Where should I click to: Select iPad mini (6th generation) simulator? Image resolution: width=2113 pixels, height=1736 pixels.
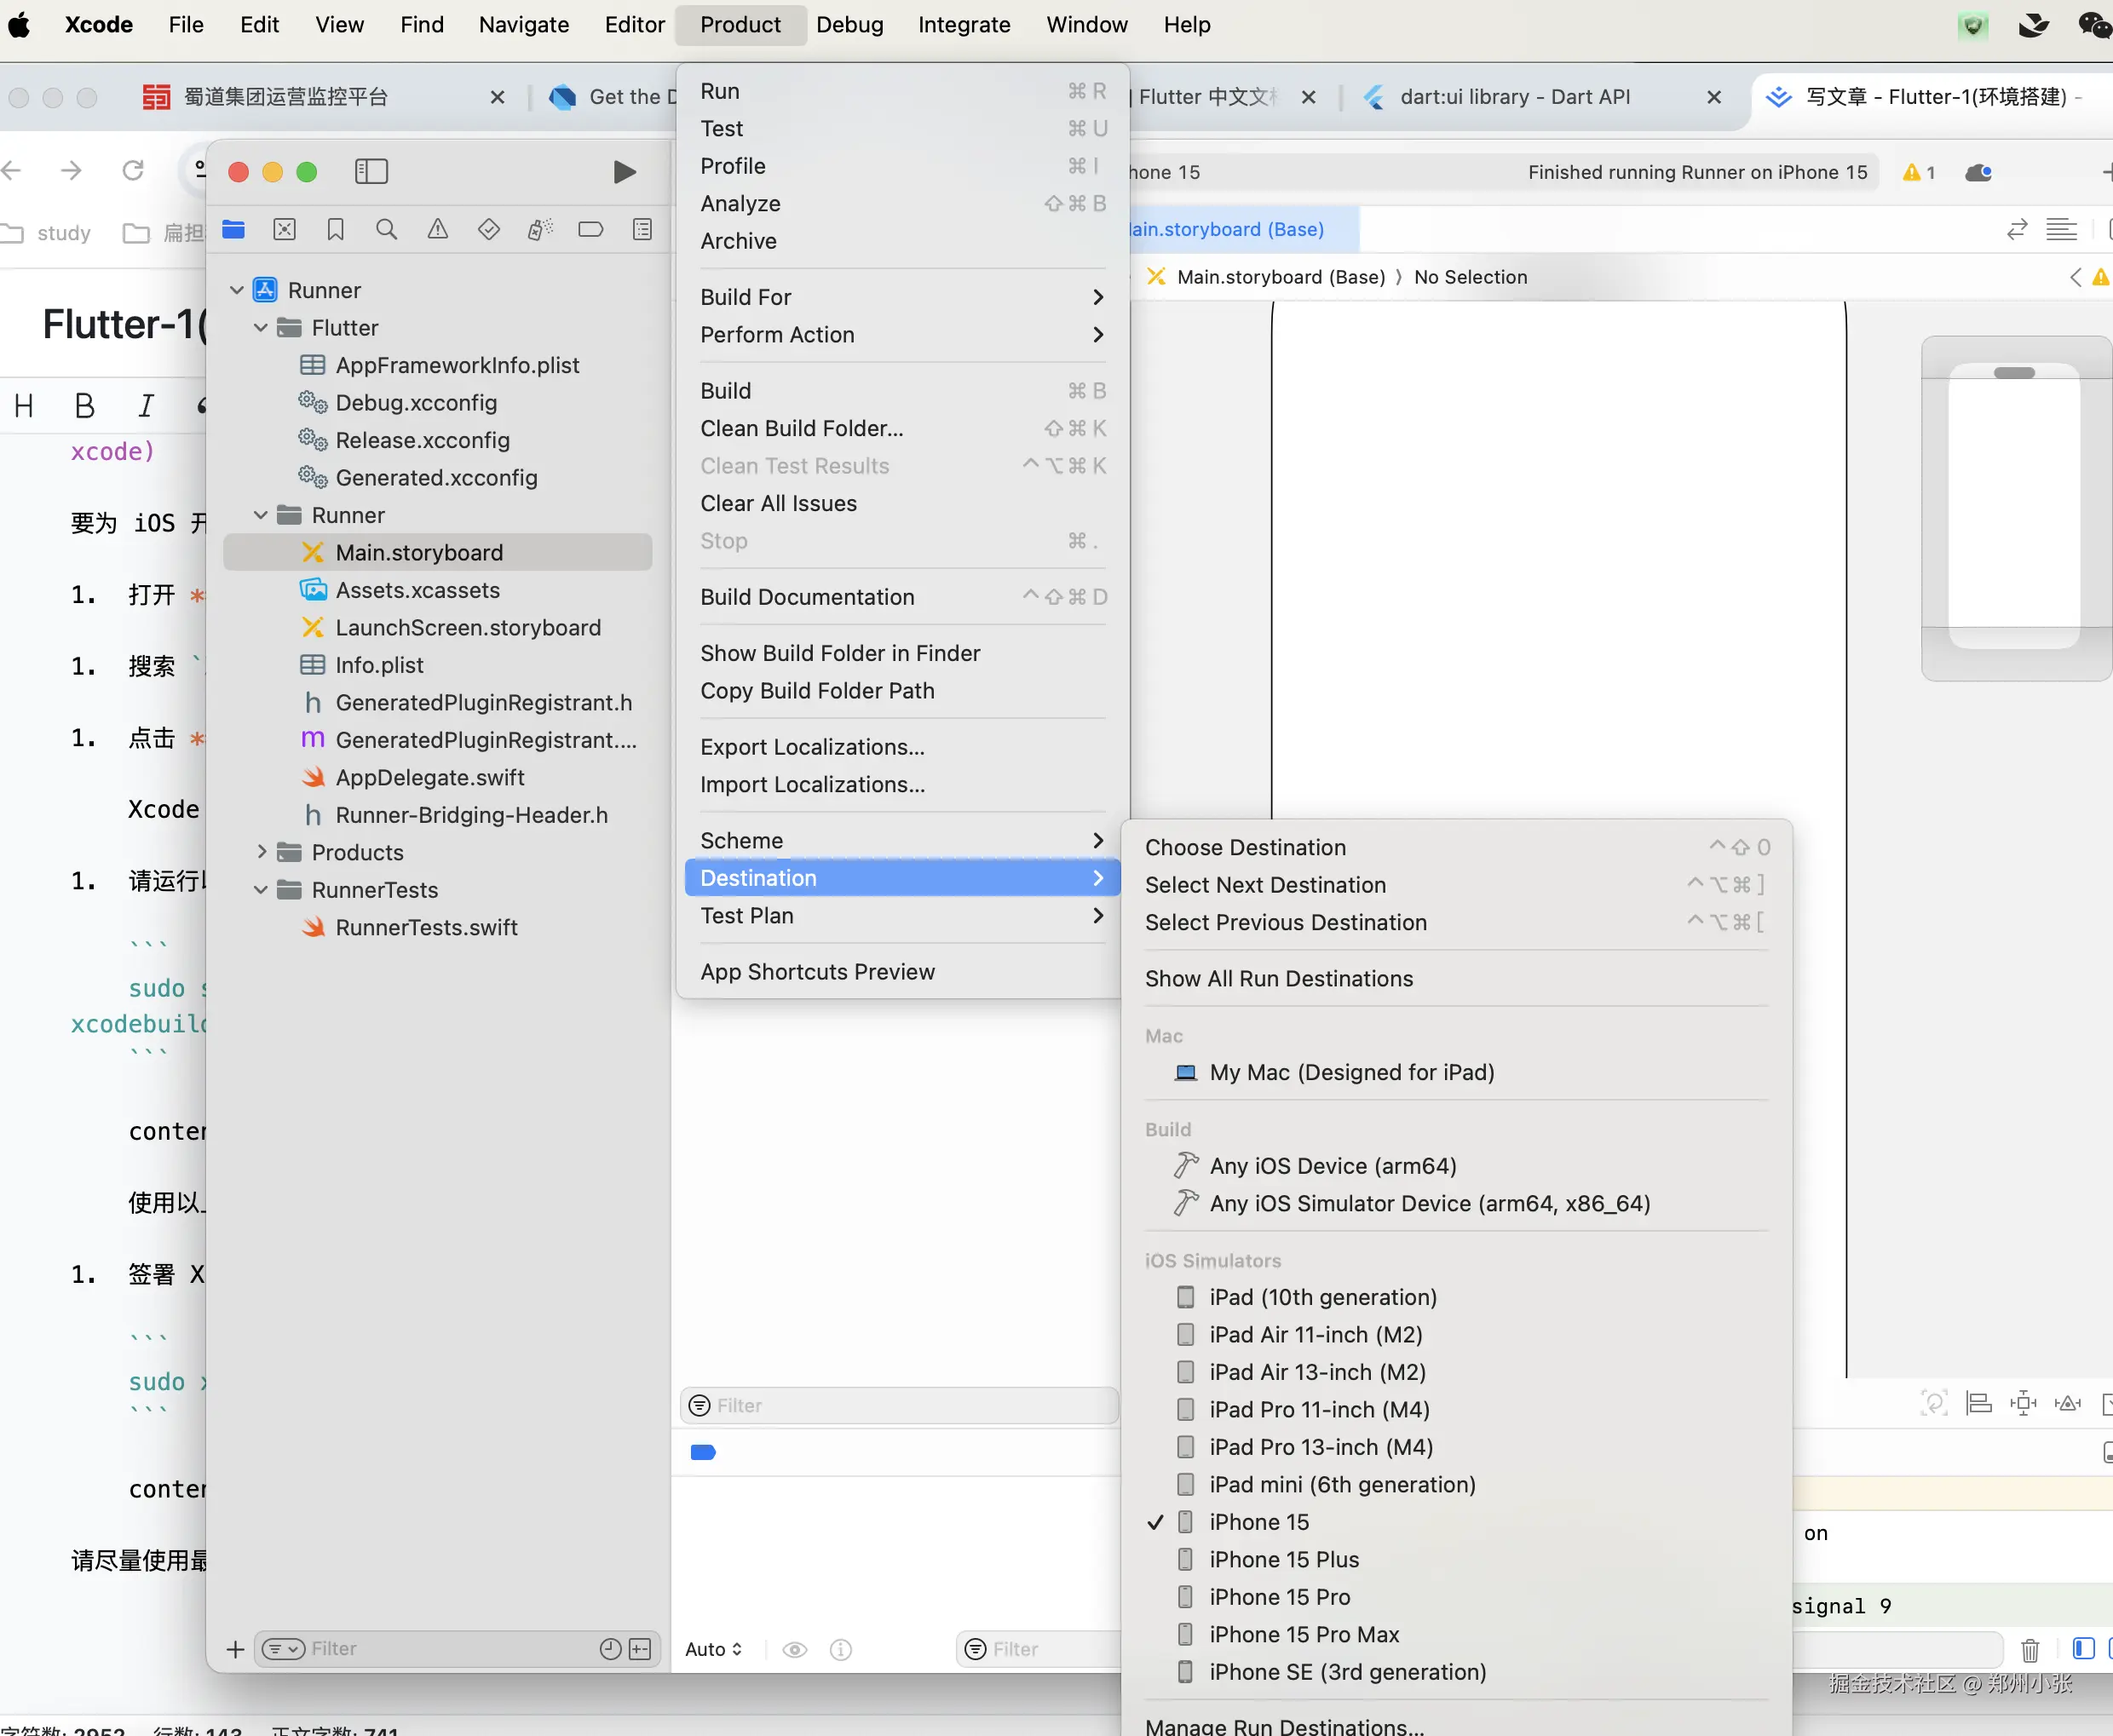tap(1341, 1484)
